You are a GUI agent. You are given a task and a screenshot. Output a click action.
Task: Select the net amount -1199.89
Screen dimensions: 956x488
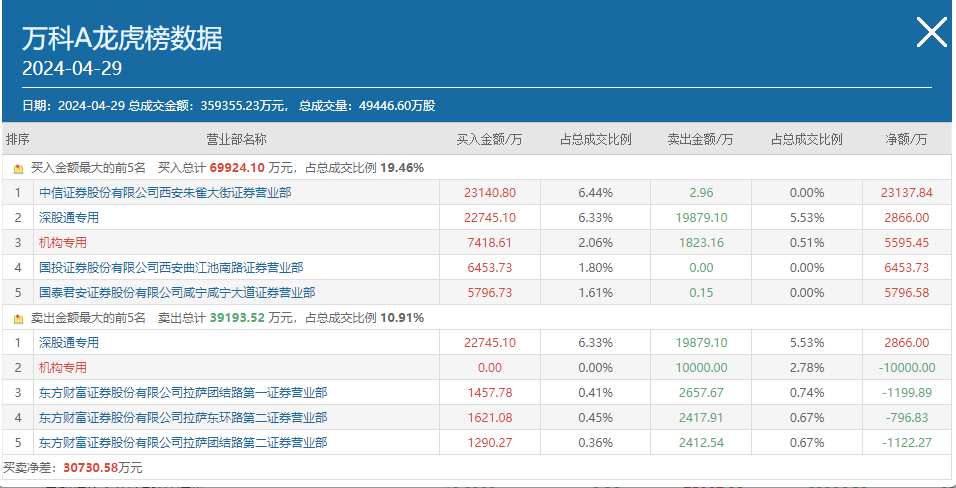(907, 393)
